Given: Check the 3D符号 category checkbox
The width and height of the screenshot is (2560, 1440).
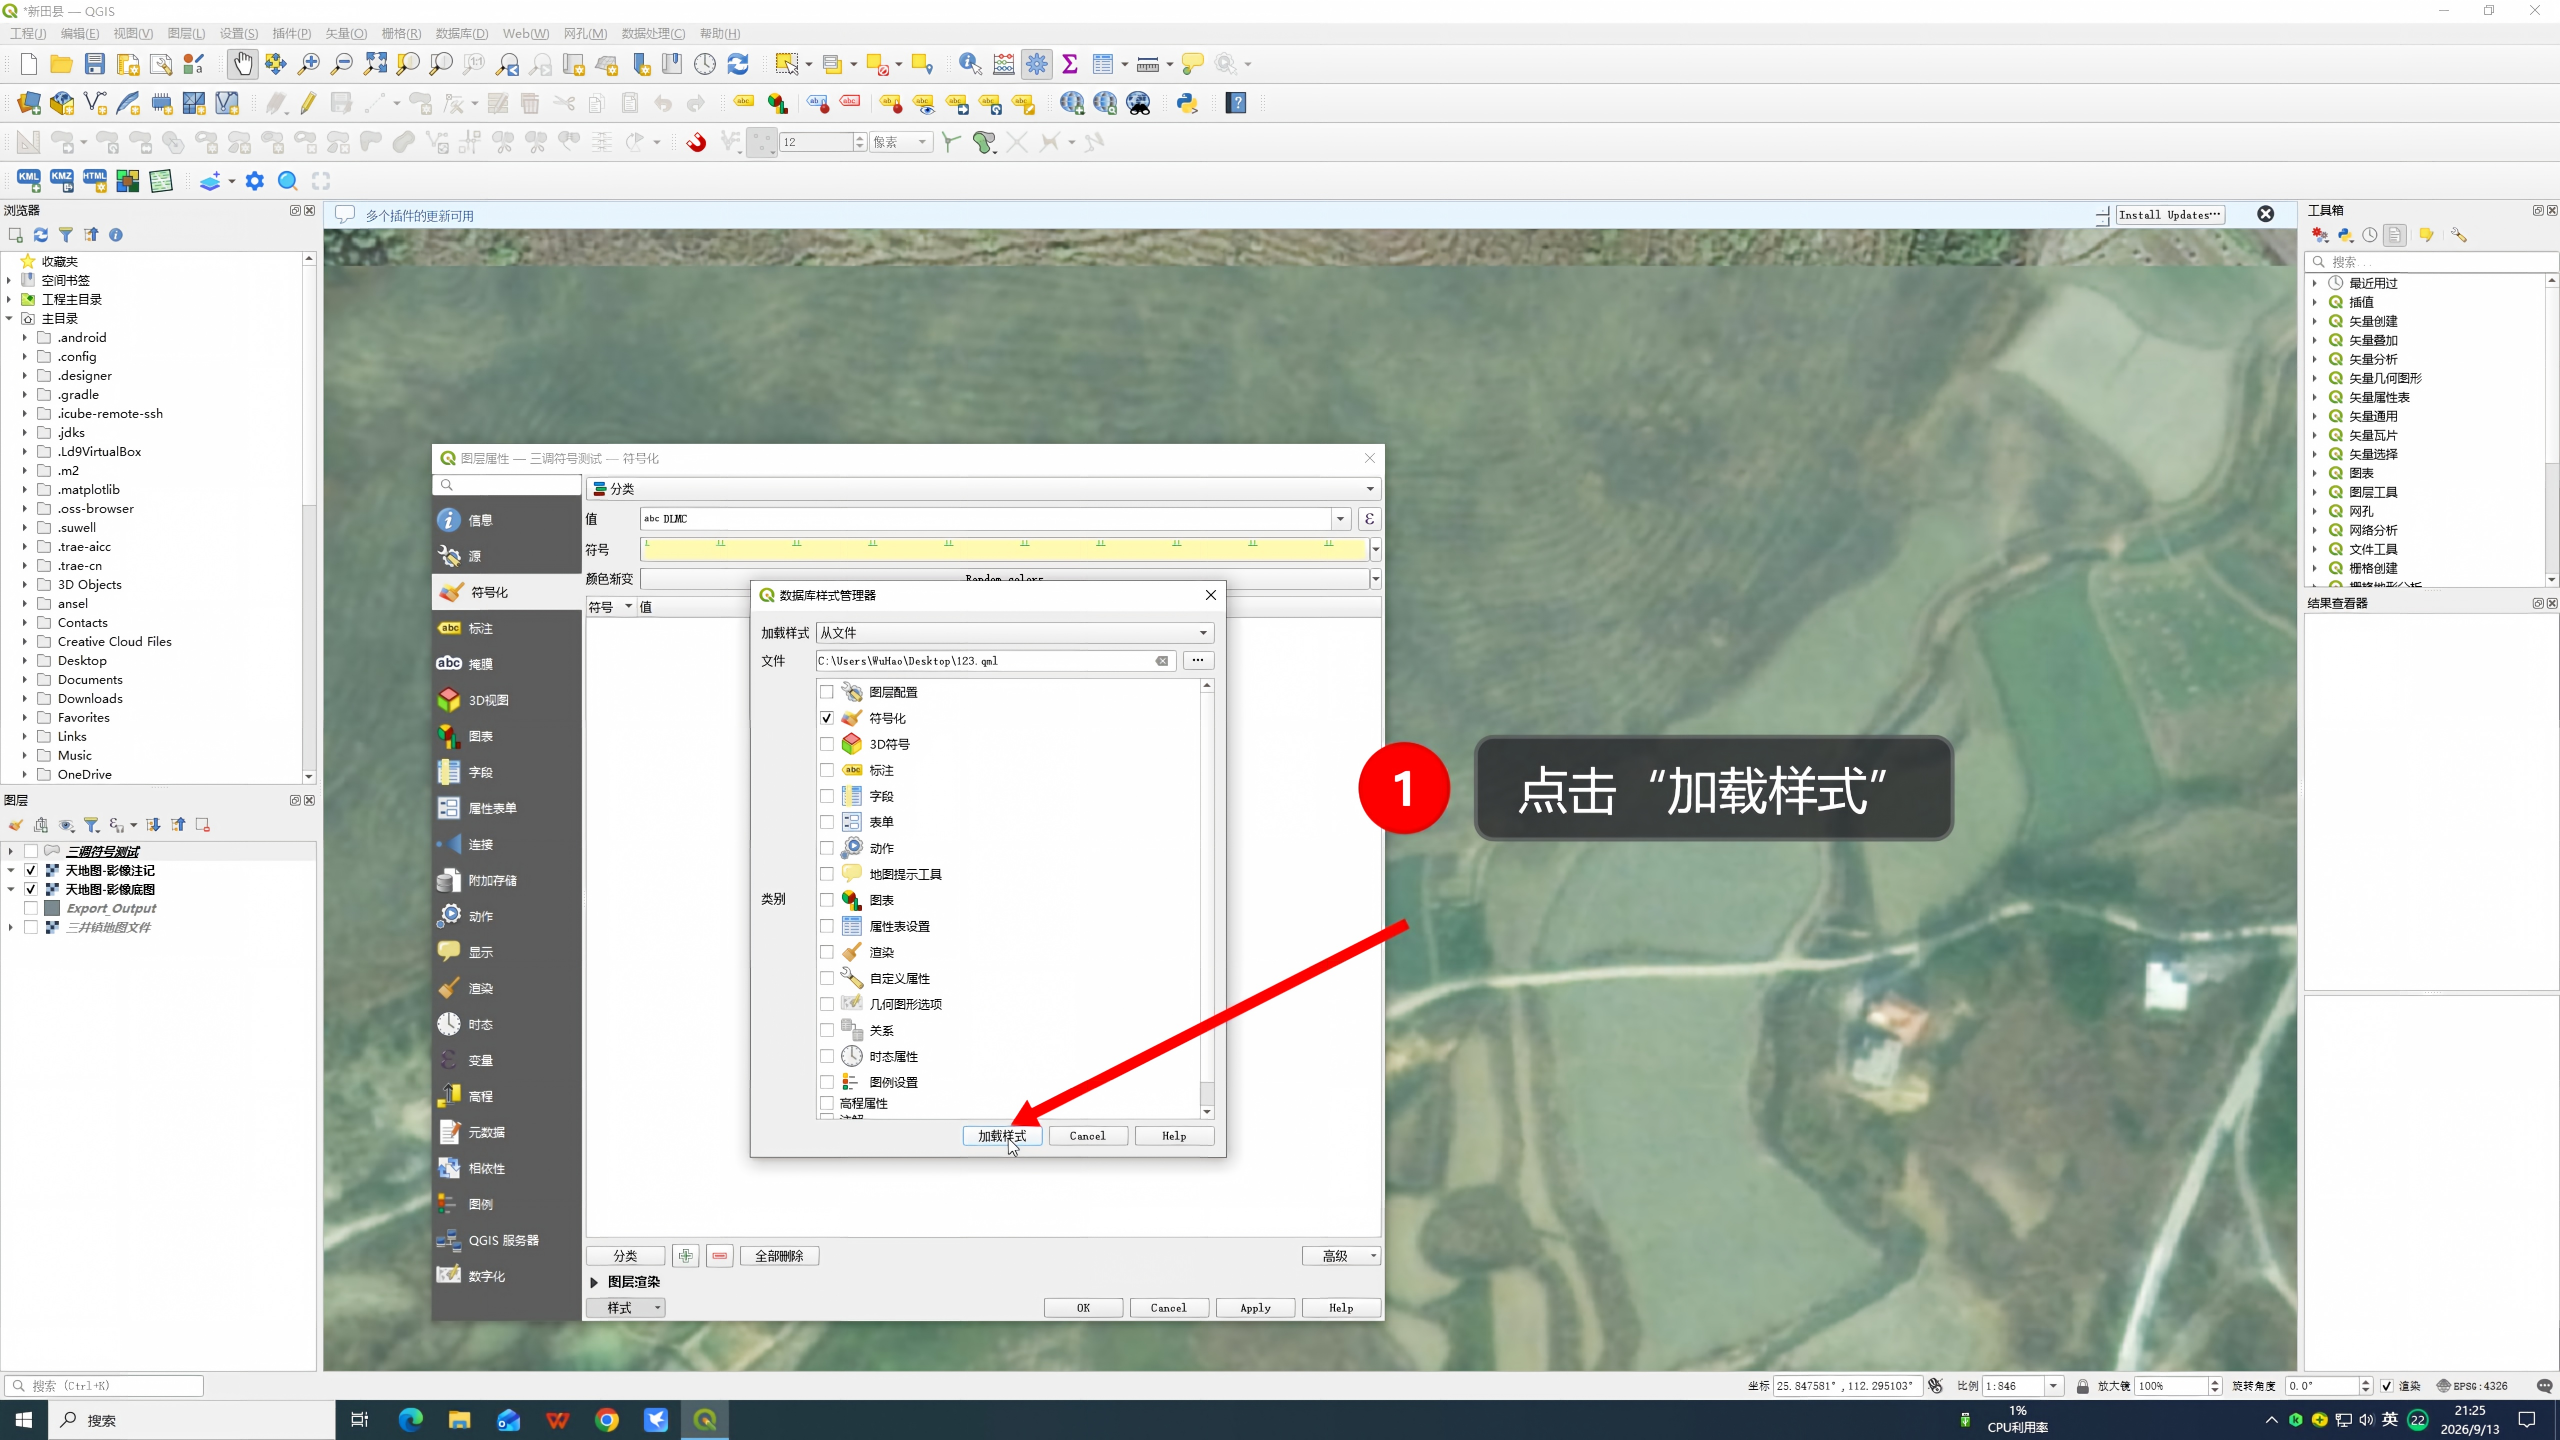Looking at the screenshot, I should click(x=827, y=744).
